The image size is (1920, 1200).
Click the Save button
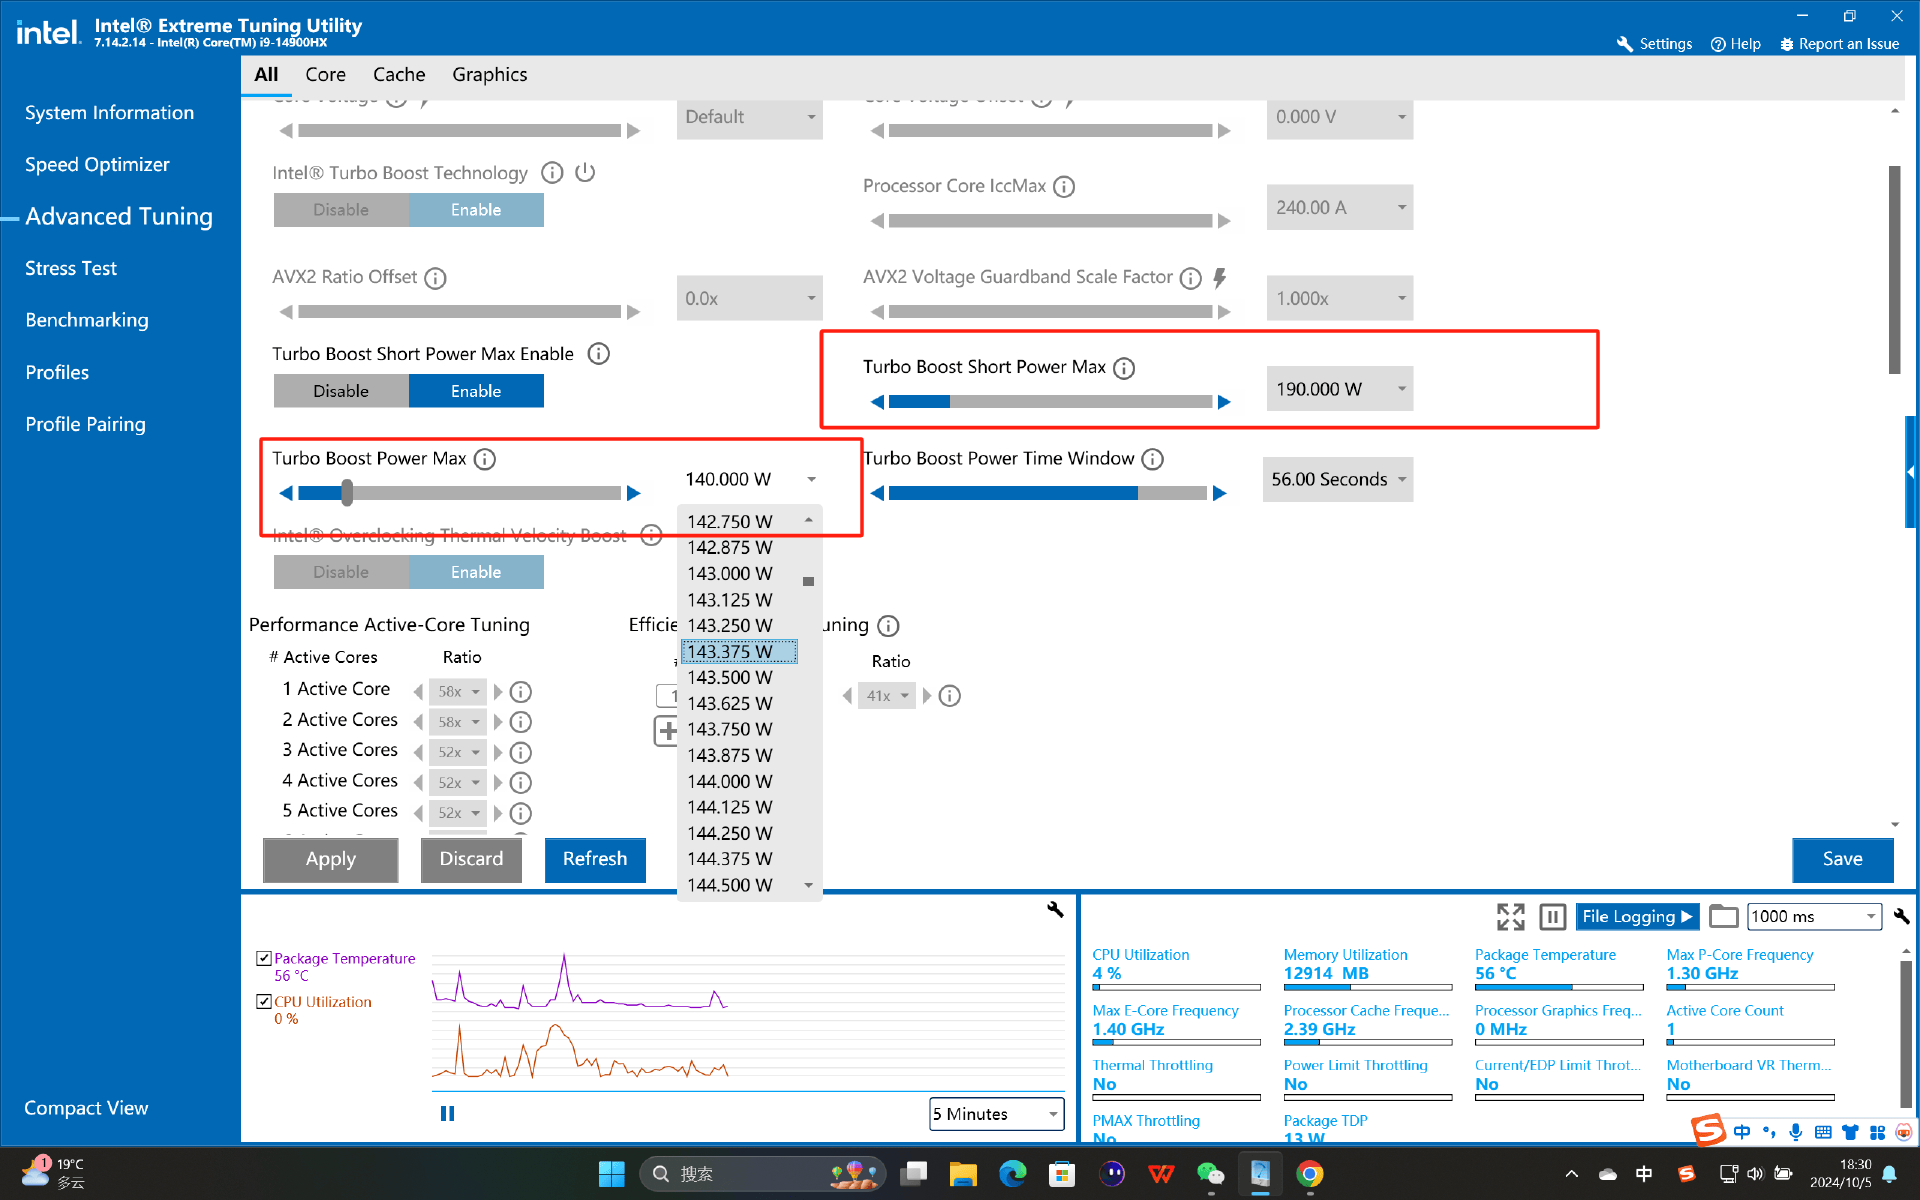[x=1841, y=859]
